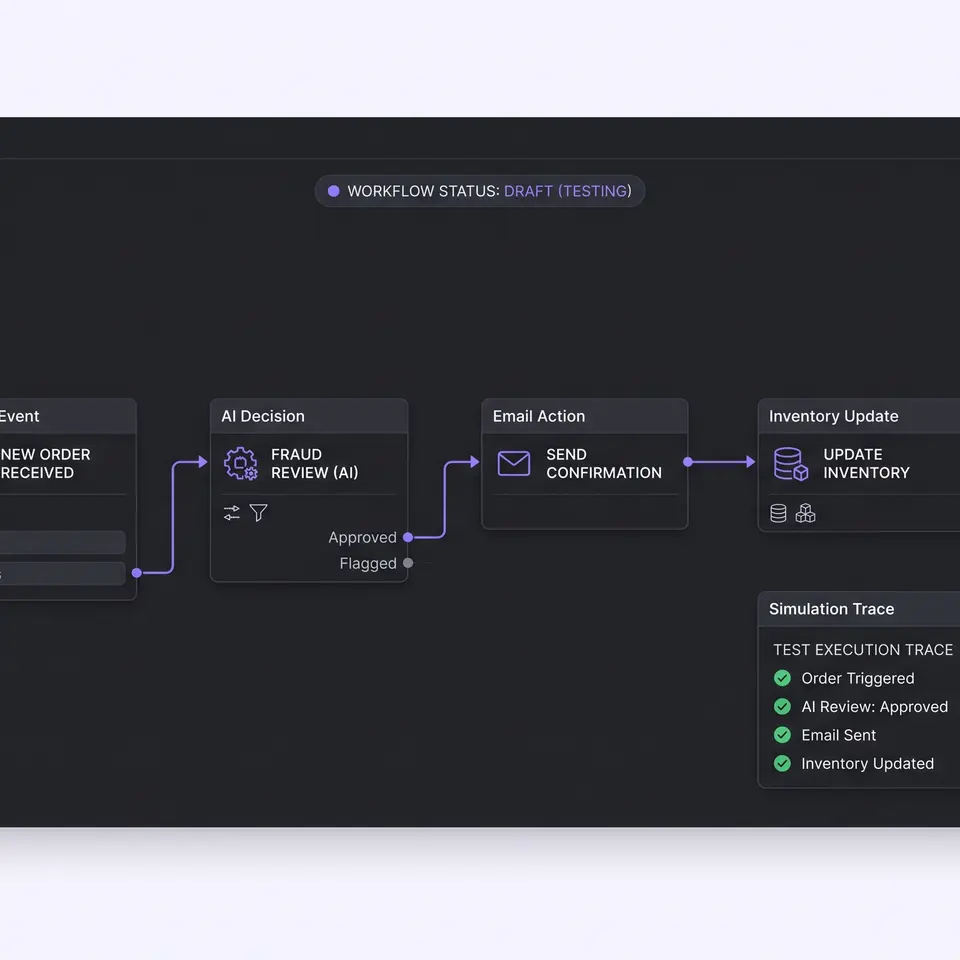Click the small database stack icon under Update Inventory

[778, 513]
